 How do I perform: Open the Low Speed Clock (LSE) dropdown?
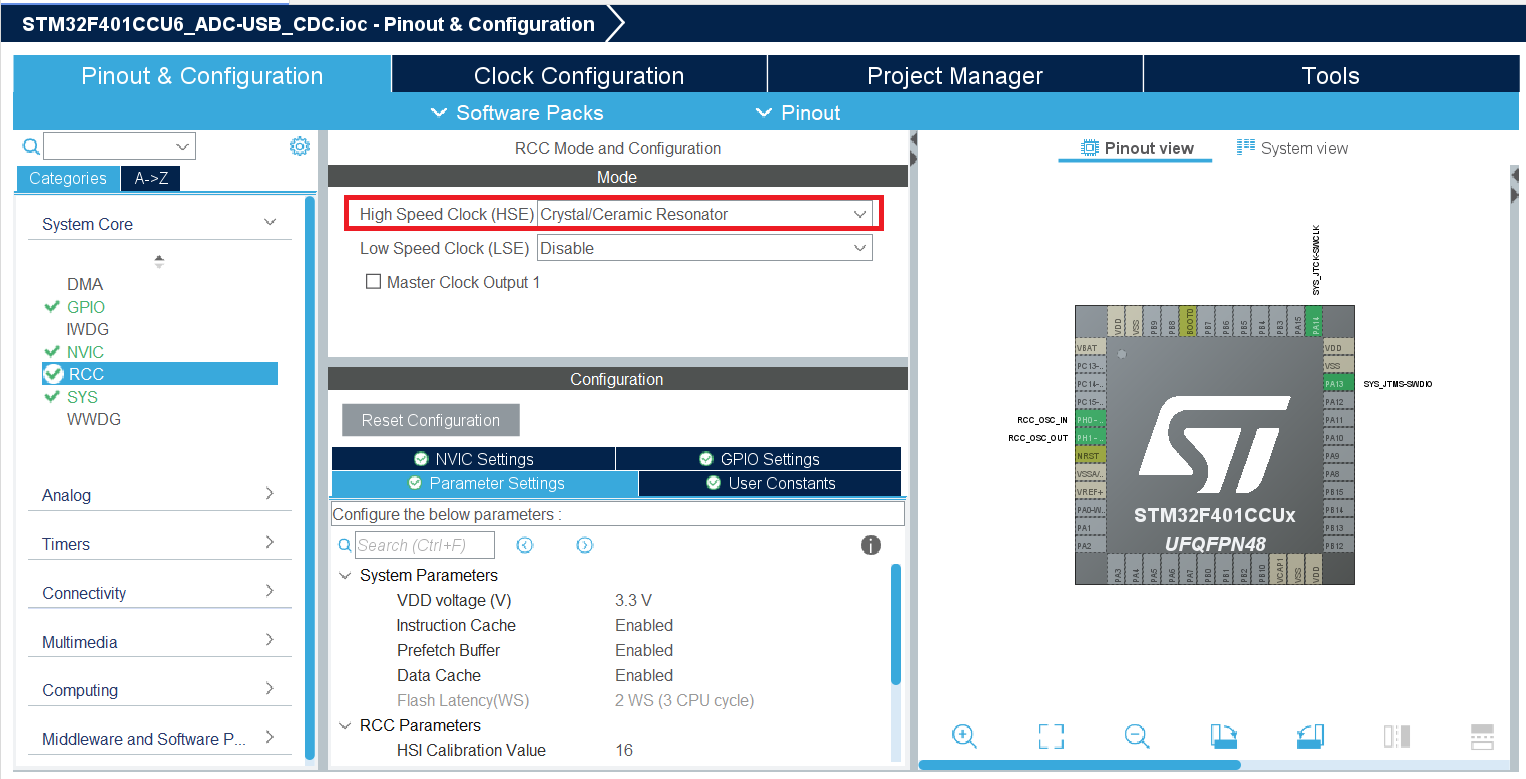point(704,248)
